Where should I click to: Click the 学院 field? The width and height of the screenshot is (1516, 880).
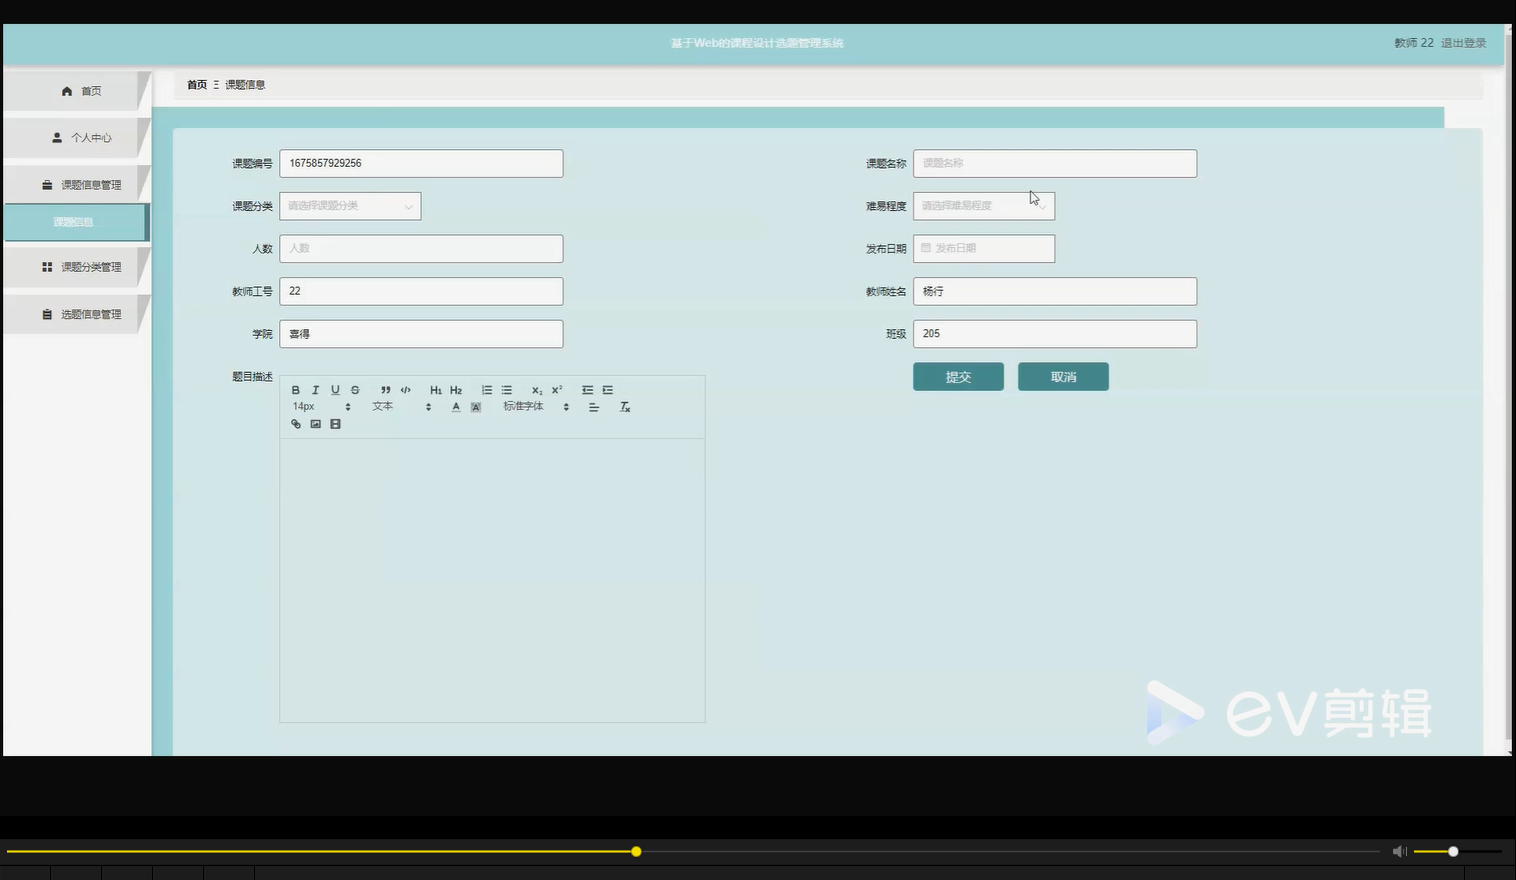(421, 334)
